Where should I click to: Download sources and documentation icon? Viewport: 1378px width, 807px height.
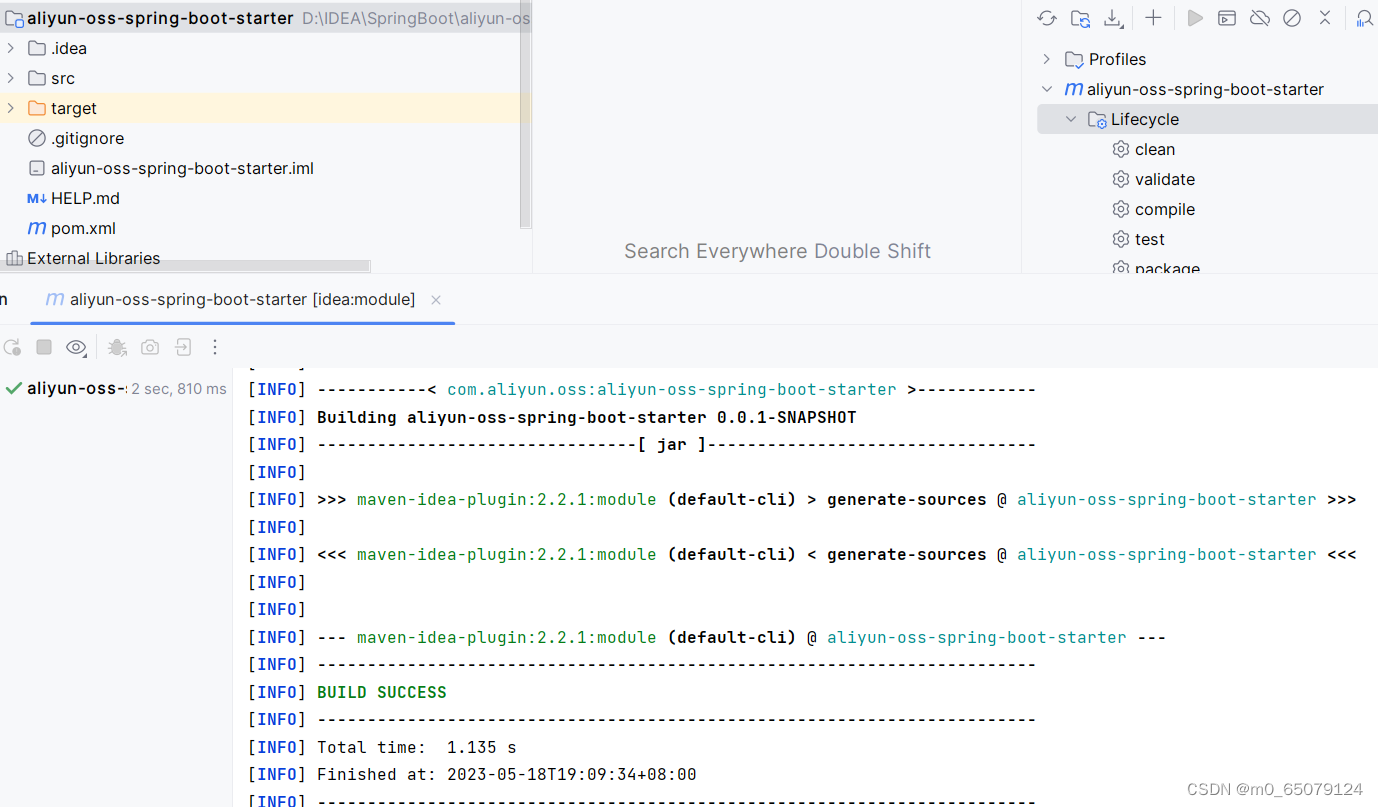(x=1113, y=18)
